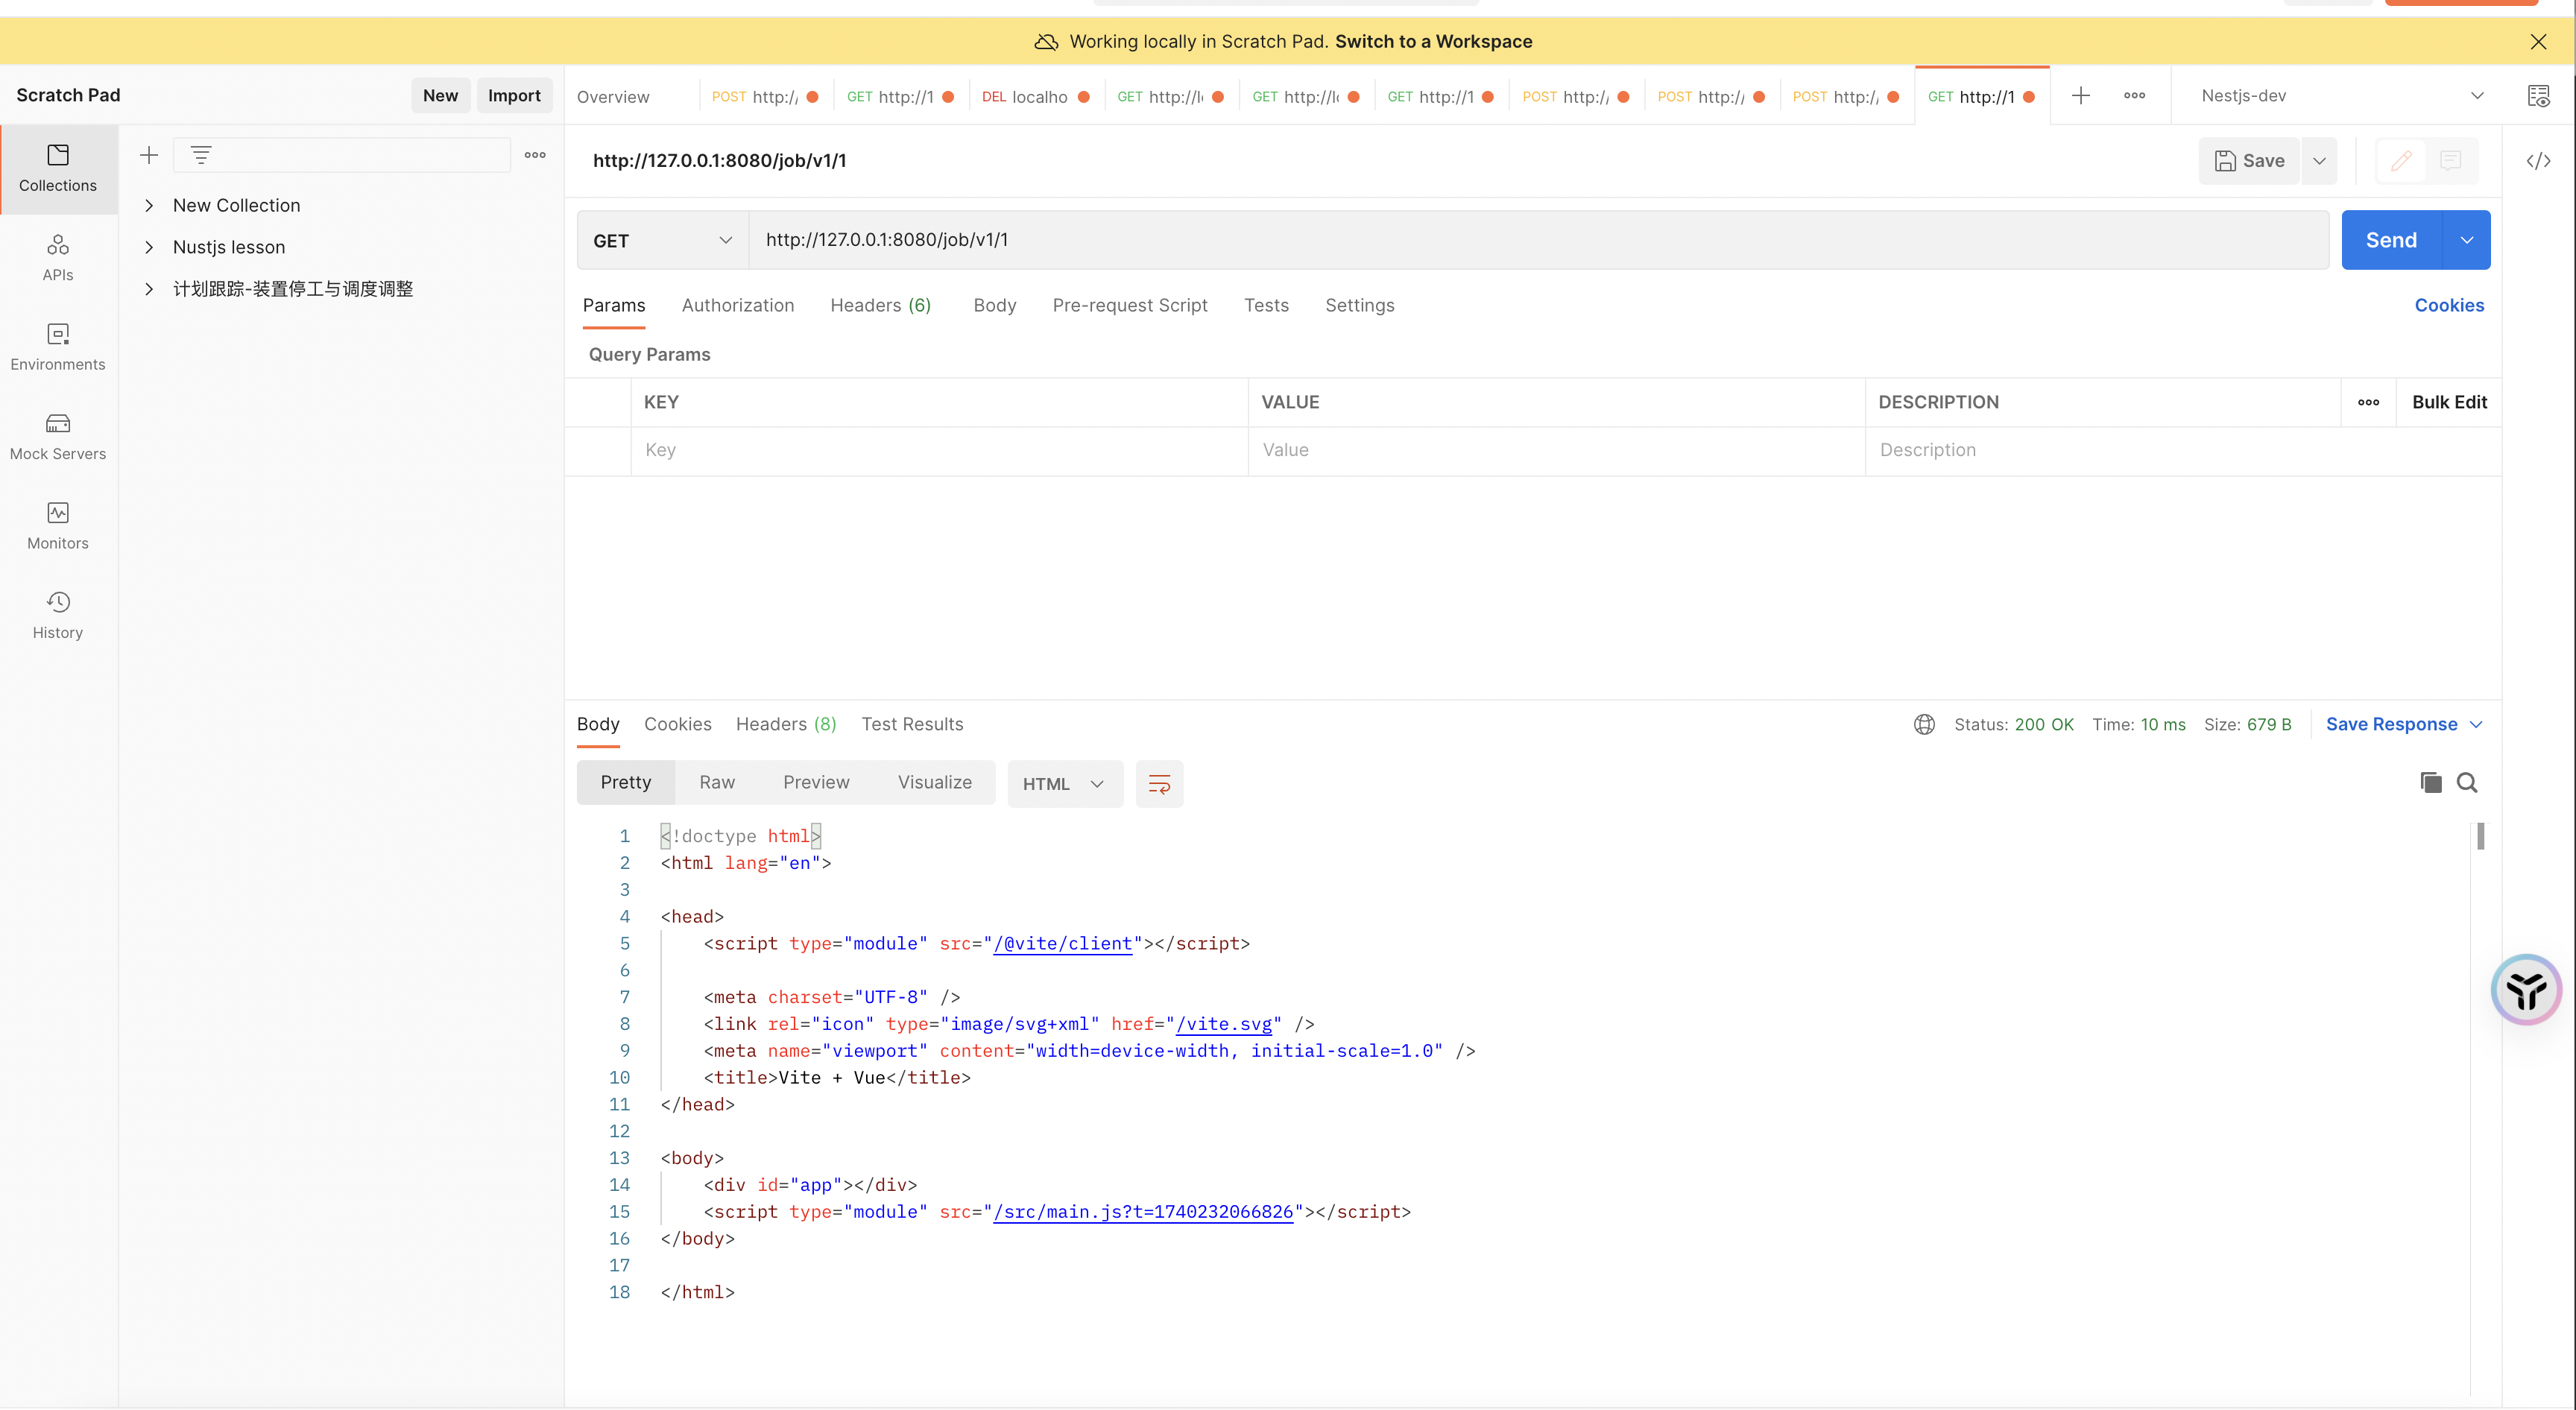Expand the Nustjs lesson collection
Image resolution: width=2576 pixels, height=1410 pixels.
149,247
